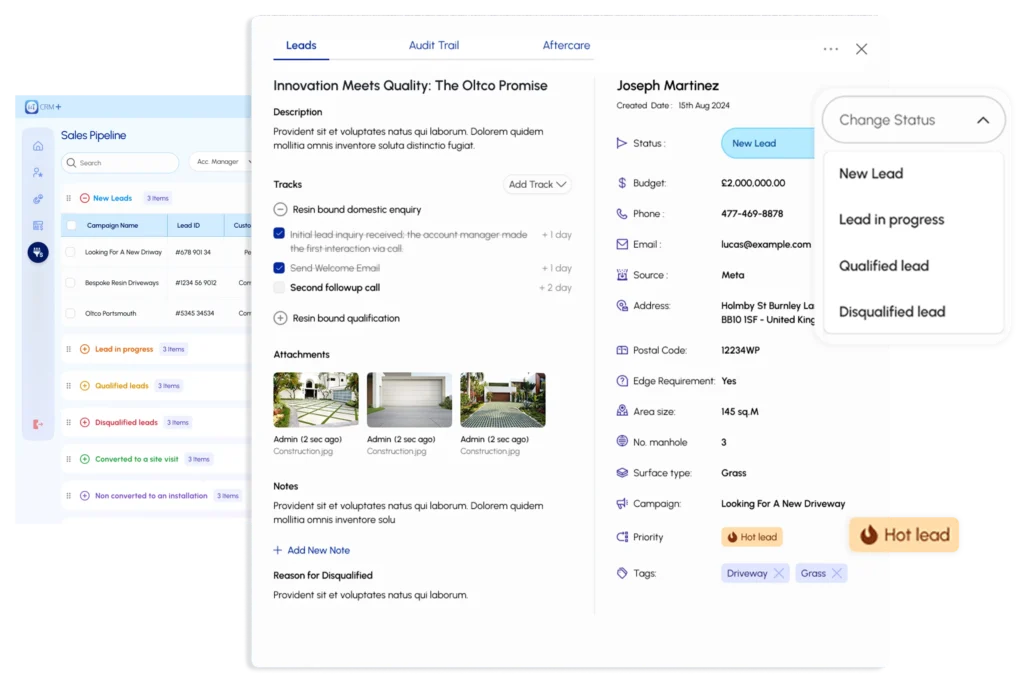The height and width of the screenshot is (685, 1024).
Task: Select the Looking For A New Driway row checkbox
Action: [x=71, y=252]
